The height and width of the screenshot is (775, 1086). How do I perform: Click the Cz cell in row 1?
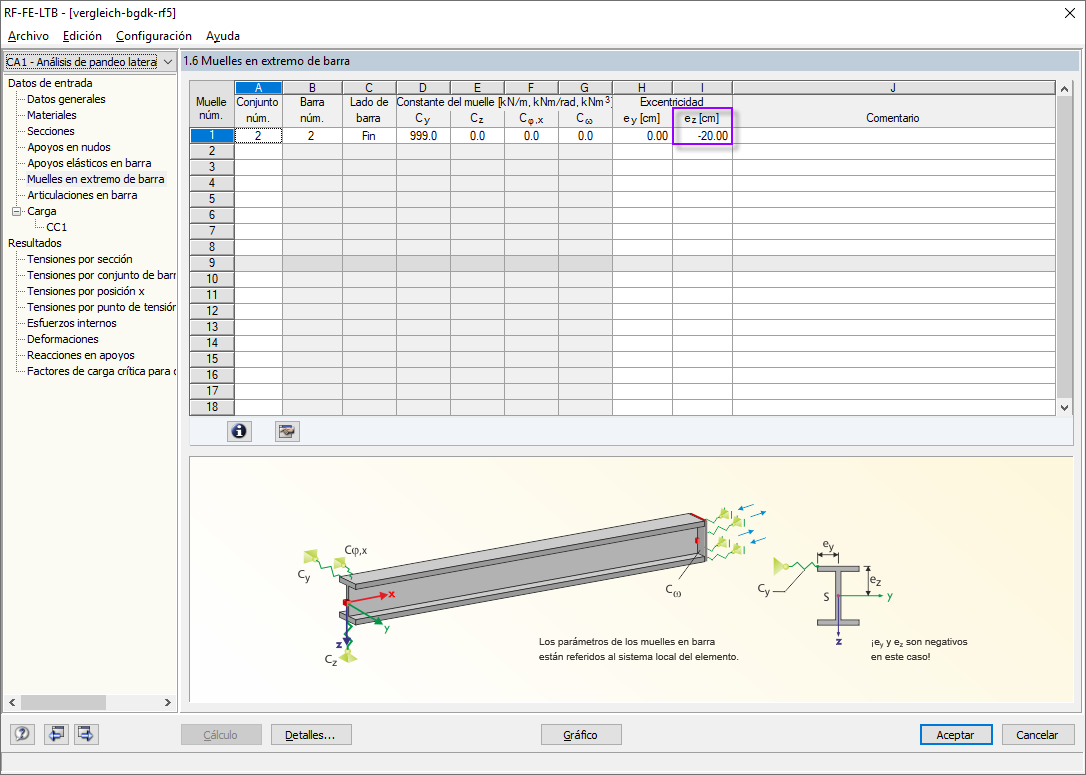coord(477,136)
